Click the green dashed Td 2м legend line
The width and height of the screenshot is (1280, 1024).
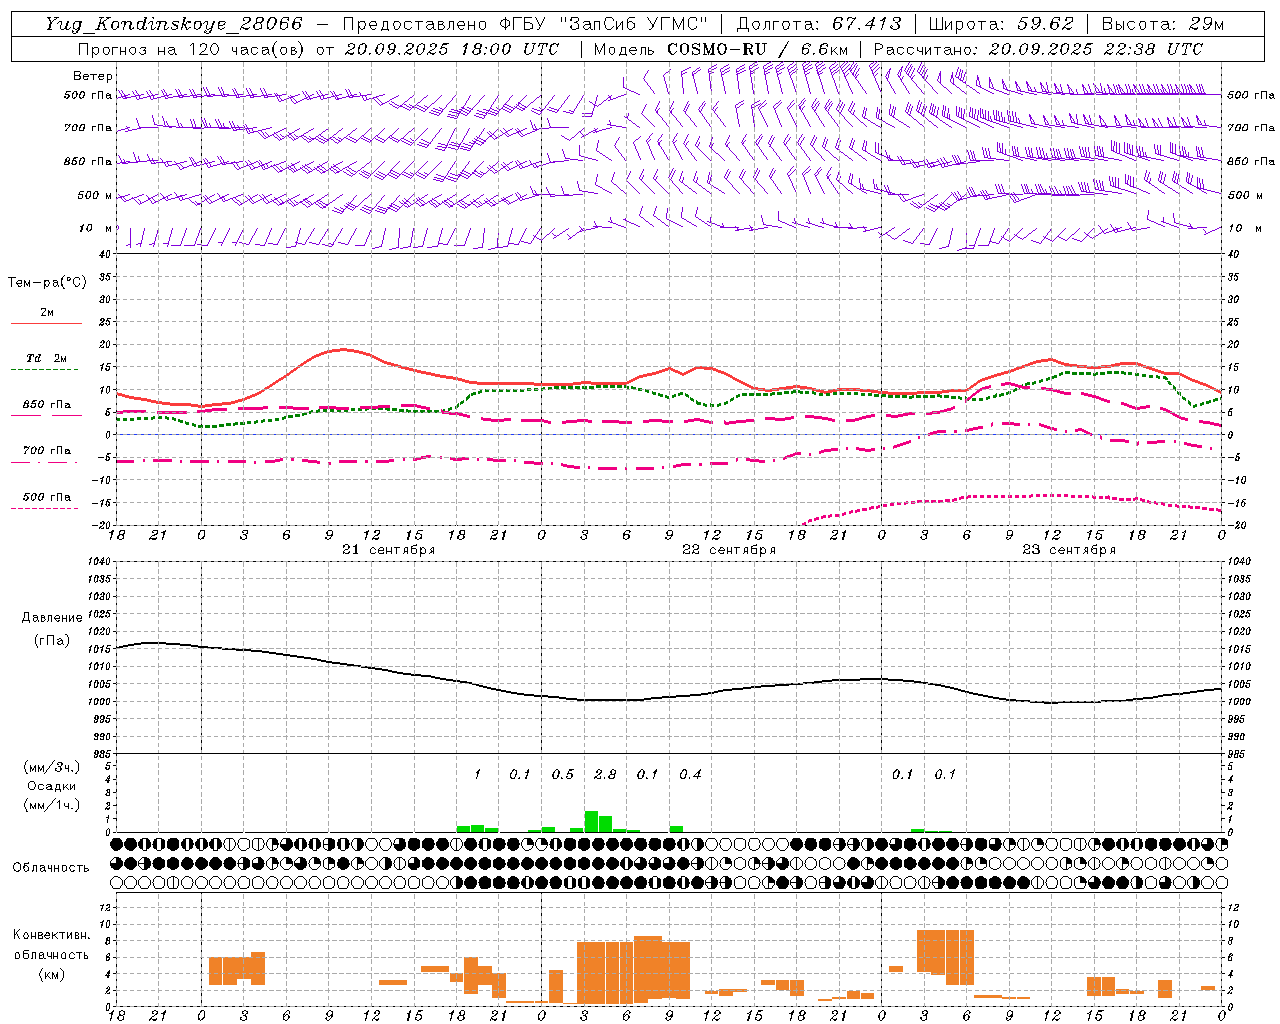click(x=46, y=369)
